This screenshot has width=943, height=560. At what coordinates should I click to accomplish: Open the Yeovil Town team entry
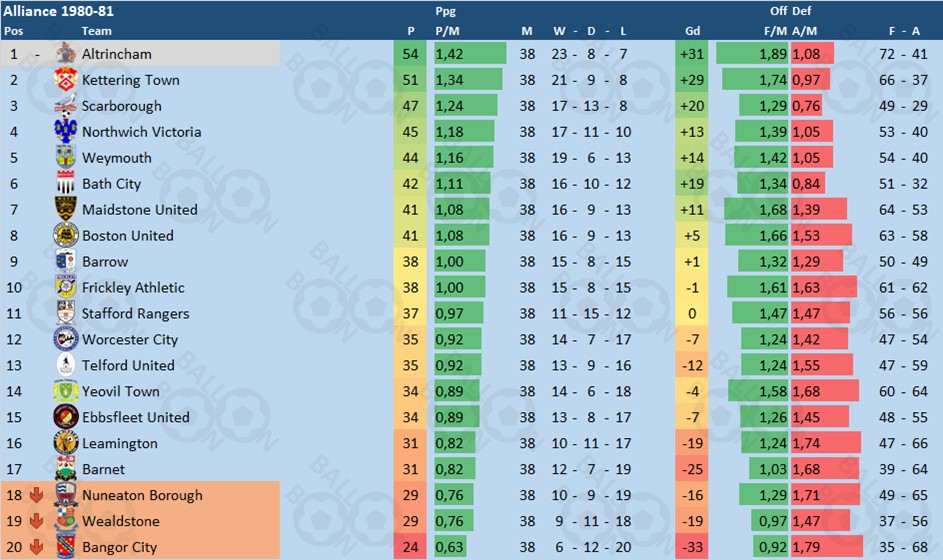click(x=121, y=391)
